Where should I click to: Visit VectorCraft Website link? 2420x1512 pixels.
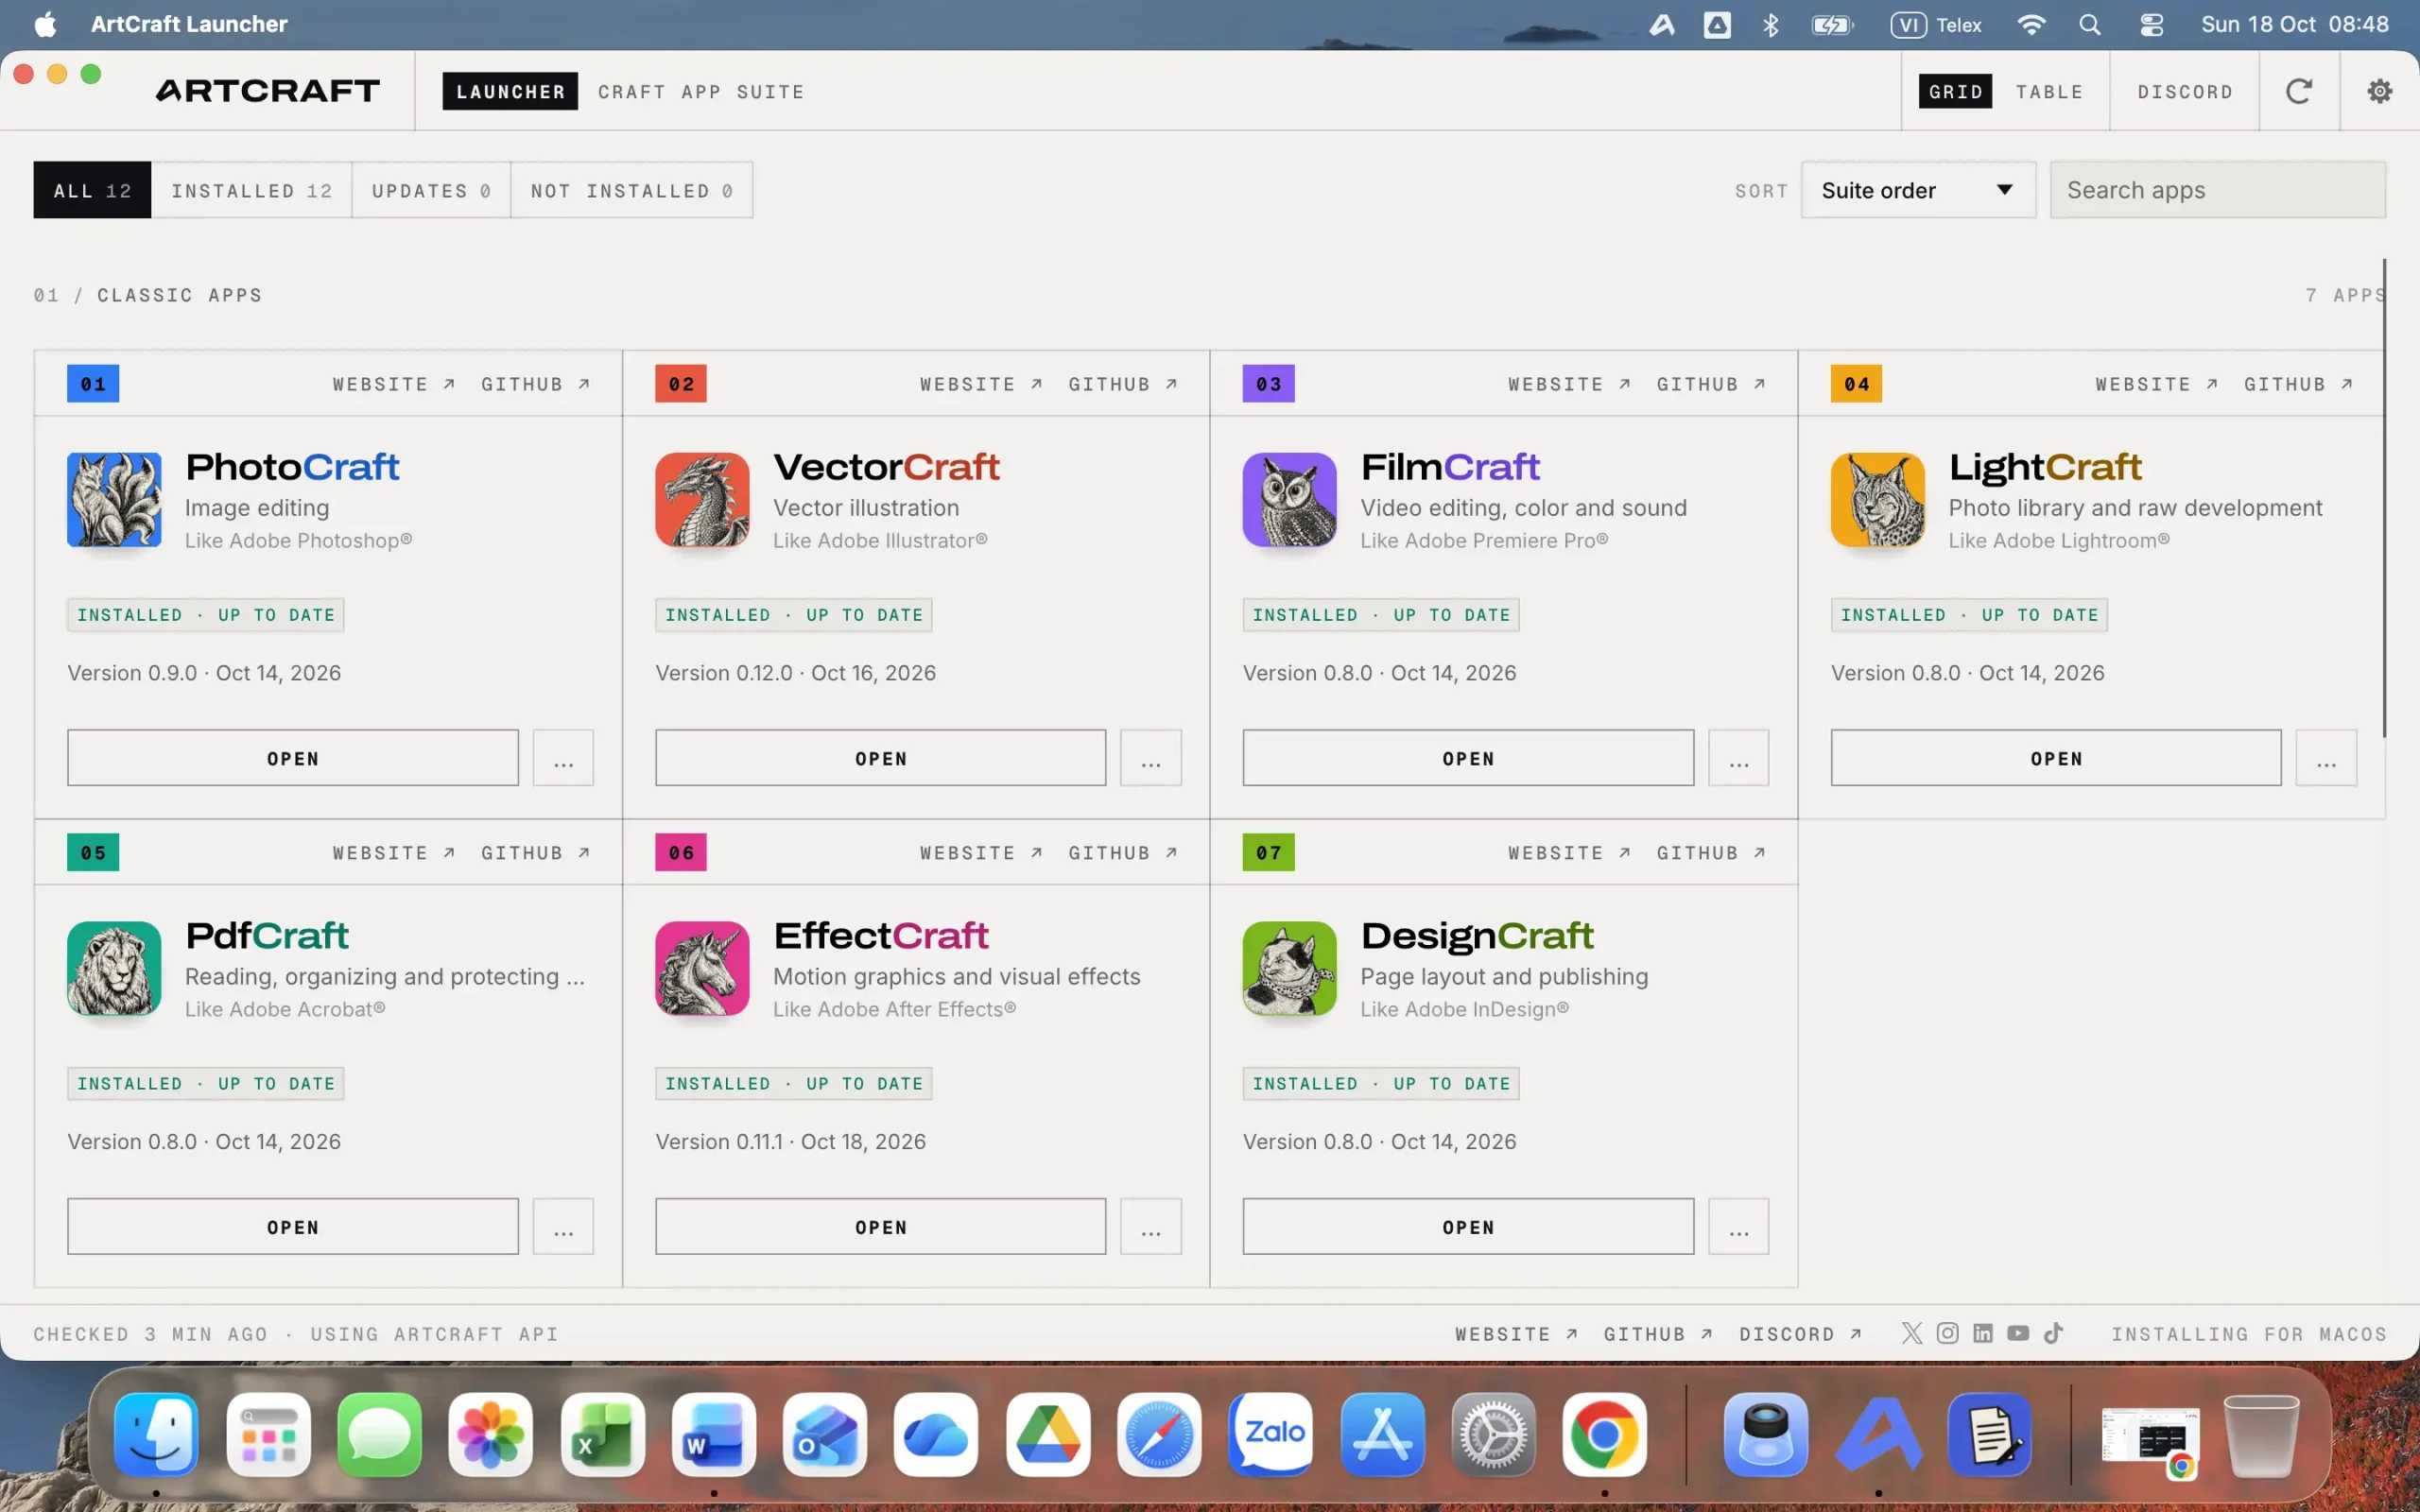[981, 384]
